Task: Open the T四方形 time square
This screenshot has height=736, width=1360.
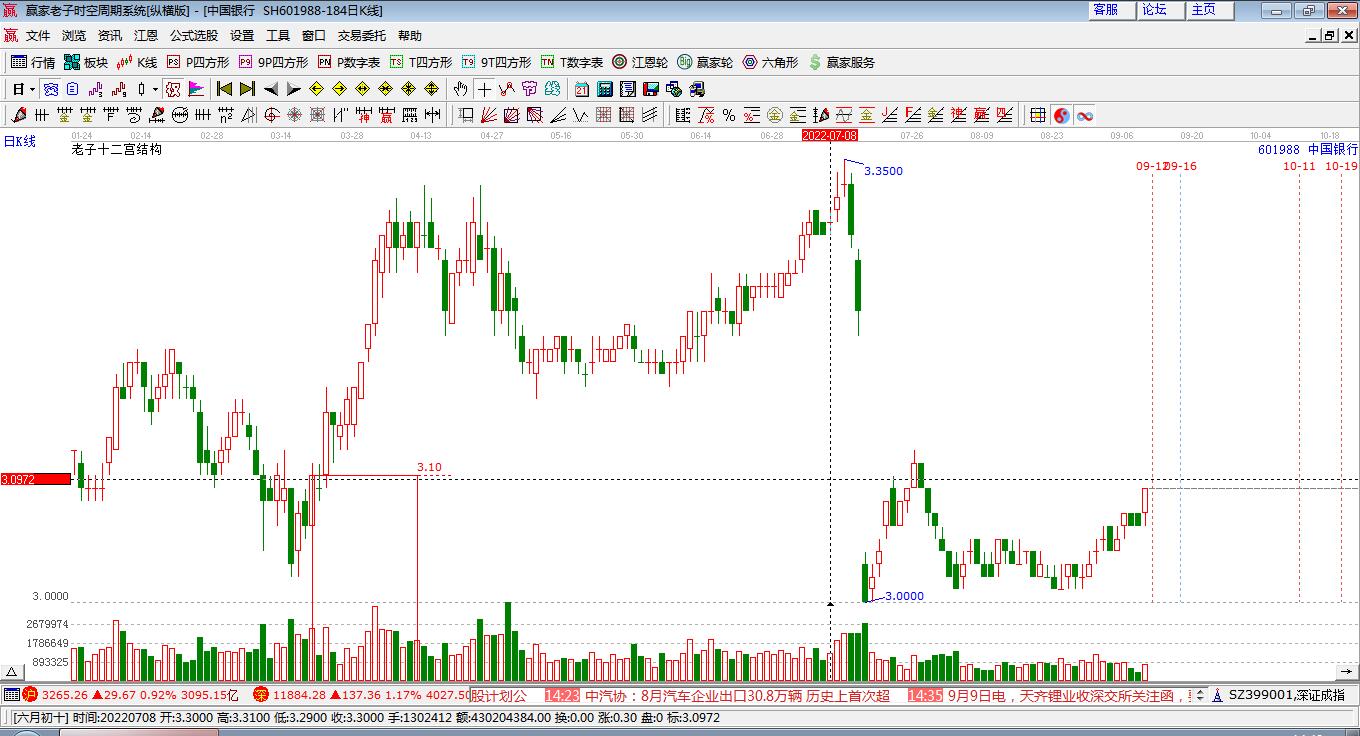Action: pyautogui.click(x=421, y=62)
